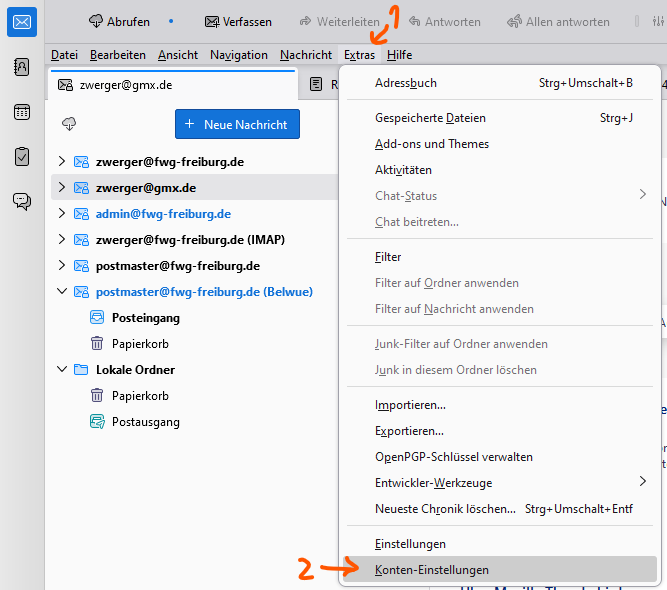Open the Ansicht menu in menu bar
This screenshot has height=590, width=667.
[x=178, y=55]
